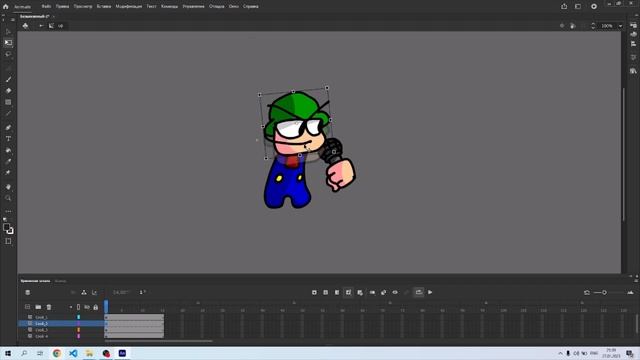Open the Просмотр menu
This screenshot has width=640, height=360.
click(x=83, y=7)
